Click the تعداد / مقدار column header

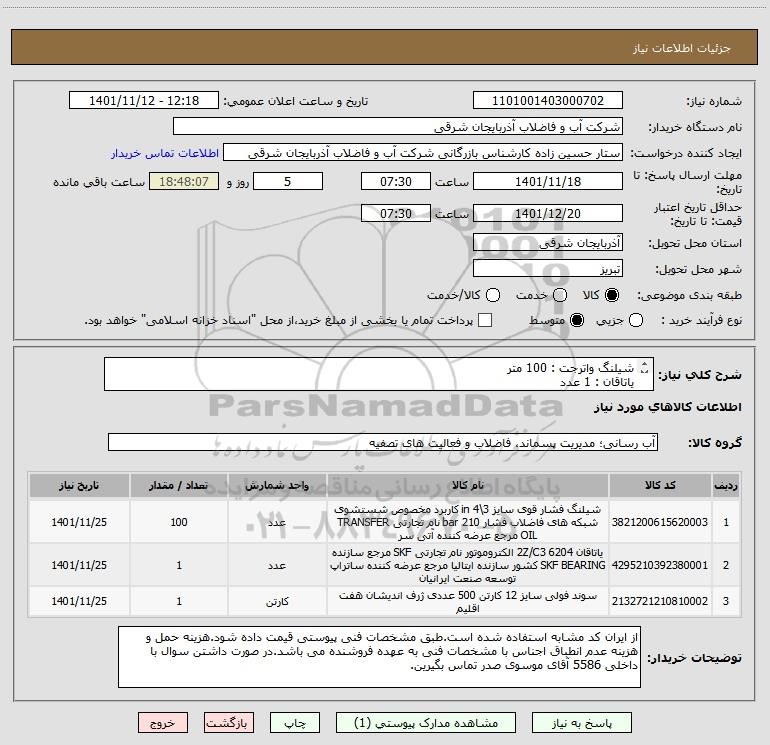point(179,486)
